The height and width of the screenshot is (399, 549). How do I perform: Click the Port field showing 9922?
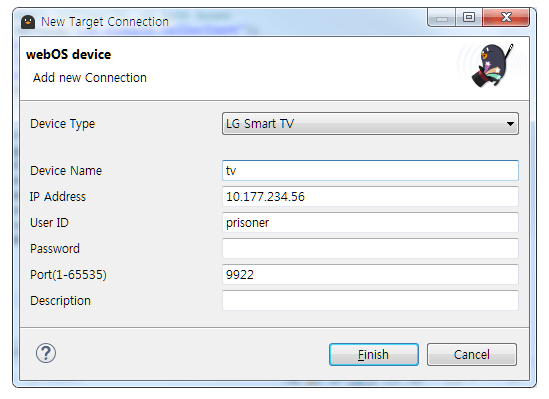point(370,274)
